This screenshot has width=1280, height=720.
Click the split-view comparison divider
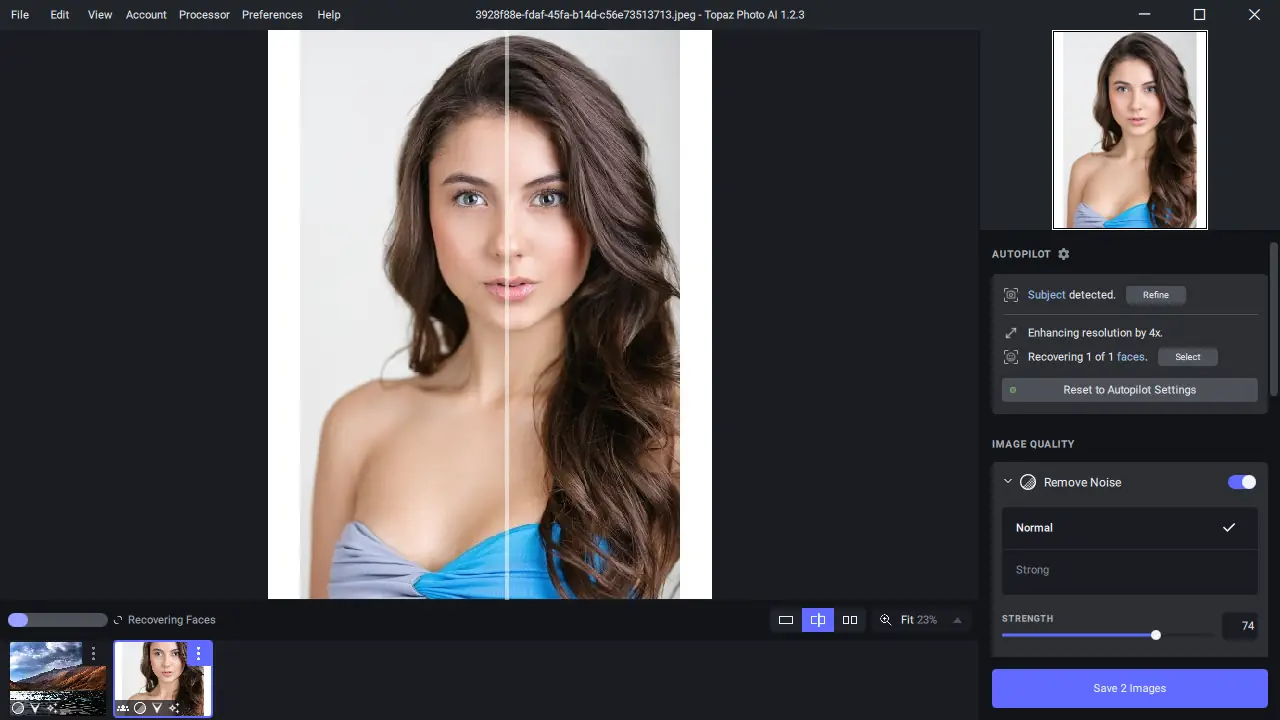point(507,315)
